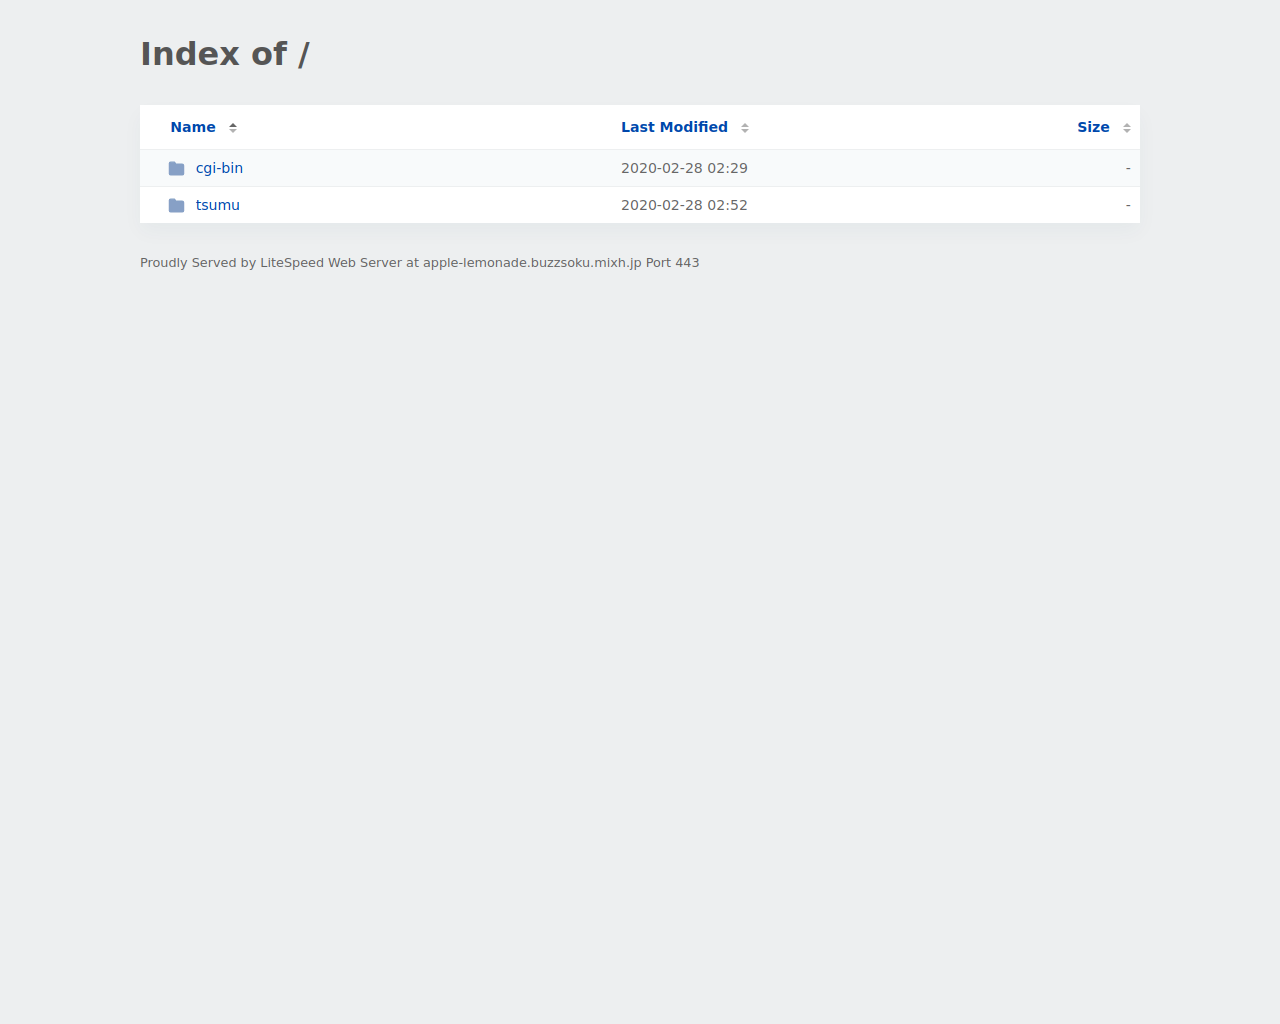Viewport: 1280px width, 1024px height.
Task: Select the date 2020-02-28 02:29
Action: (x=684, y=168)
